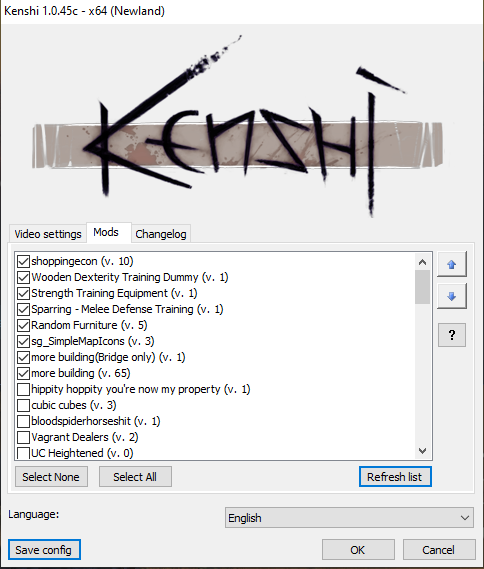
Task: Select more building (v. 65) entry text
Action: pyautogui.click(x=81, y=373)
